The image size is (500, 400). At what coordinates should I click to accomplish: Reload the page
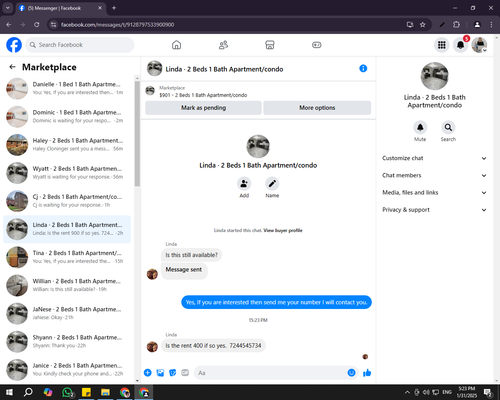[x=37, y=25]
